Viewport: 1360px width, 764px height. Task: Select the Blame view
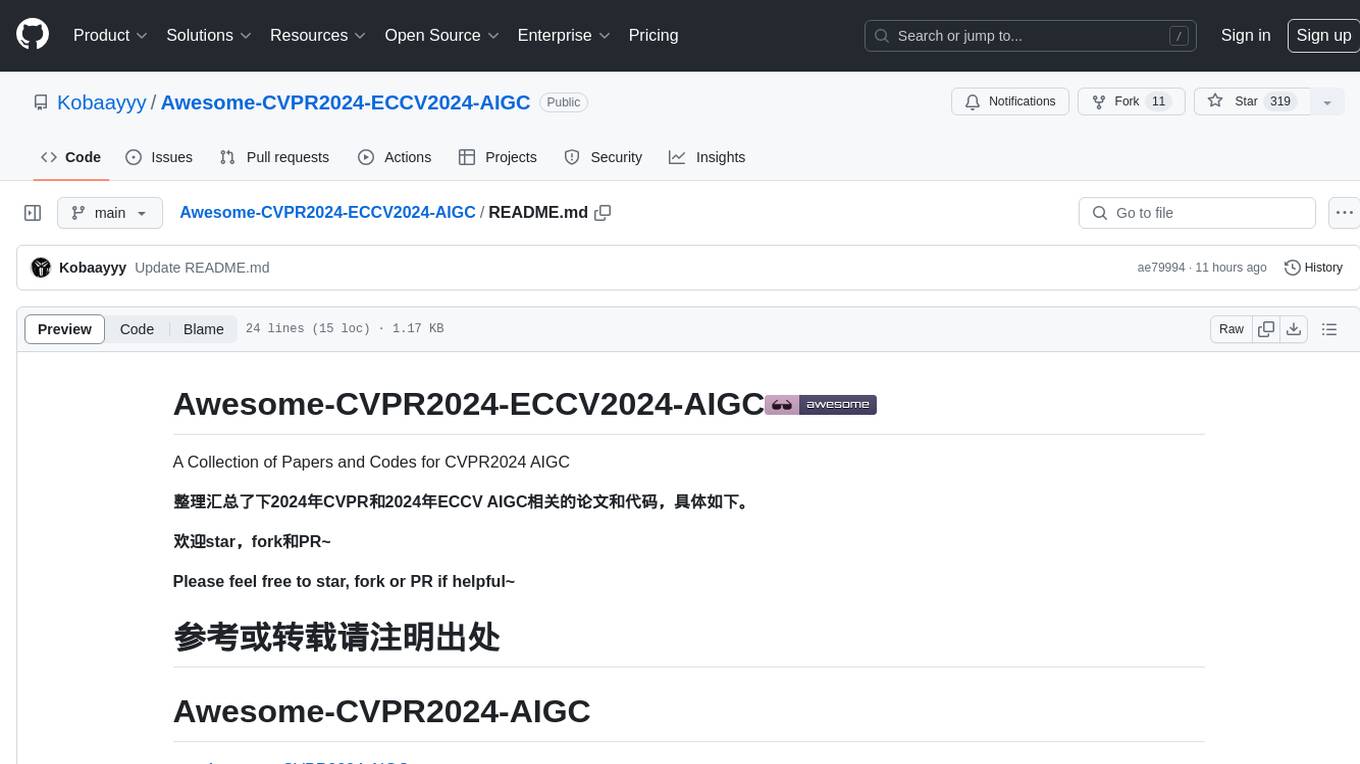(x=203, y=329)
